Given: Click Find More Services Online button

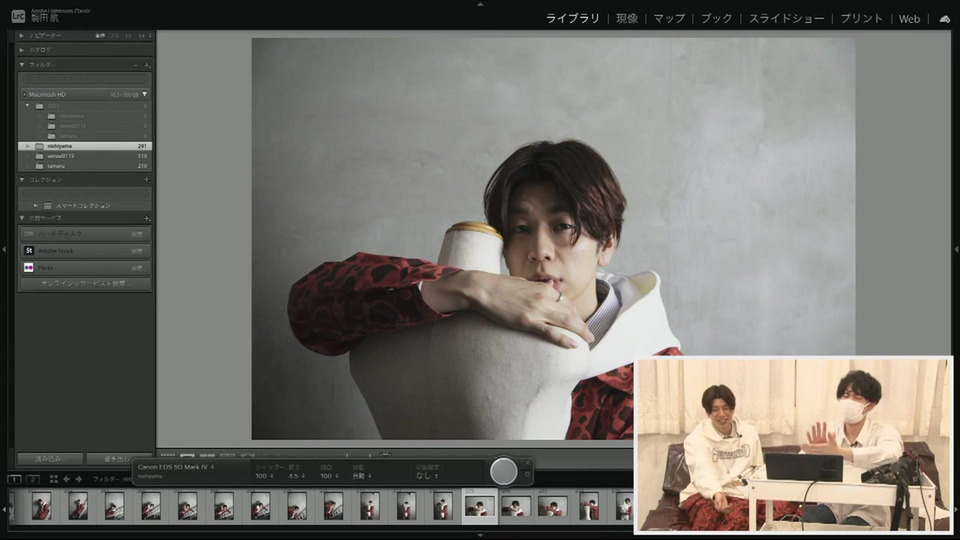Looking at the screenshot, I should click(x=85, y=284).
